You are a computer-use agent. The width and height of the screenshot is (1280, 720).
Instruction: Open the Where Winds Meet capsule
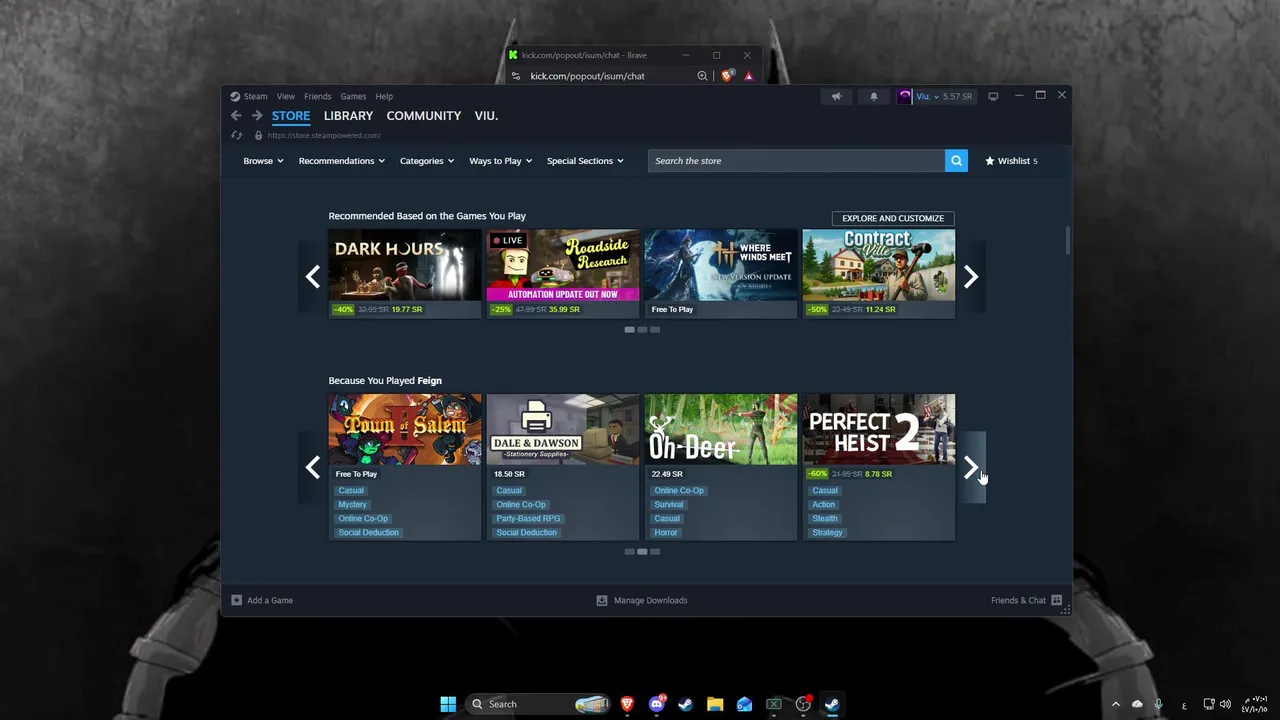pos(721,273)
